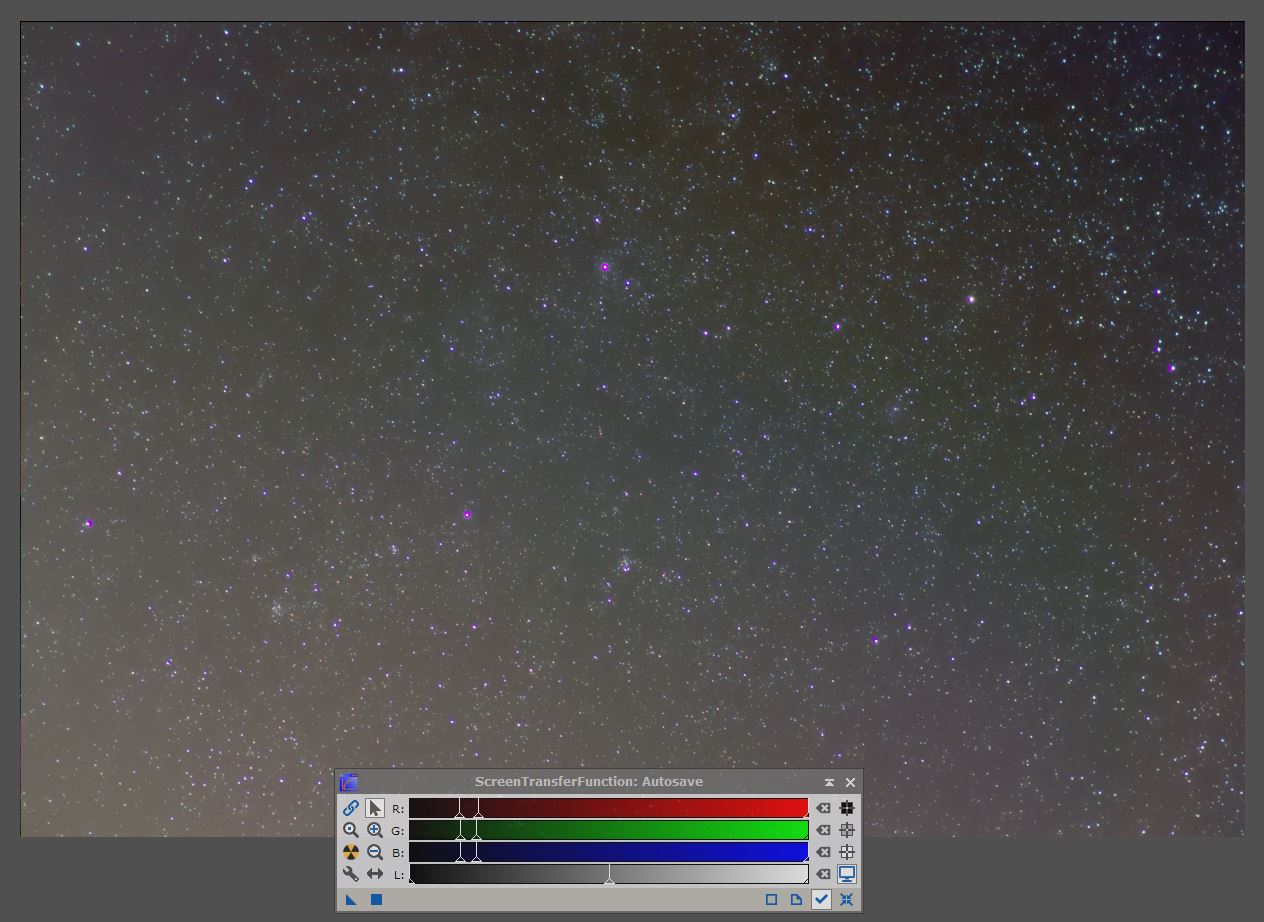The image size is (1264, 922).
Task: Select the zoom in mode icon
Action: [x=375, y=830]
